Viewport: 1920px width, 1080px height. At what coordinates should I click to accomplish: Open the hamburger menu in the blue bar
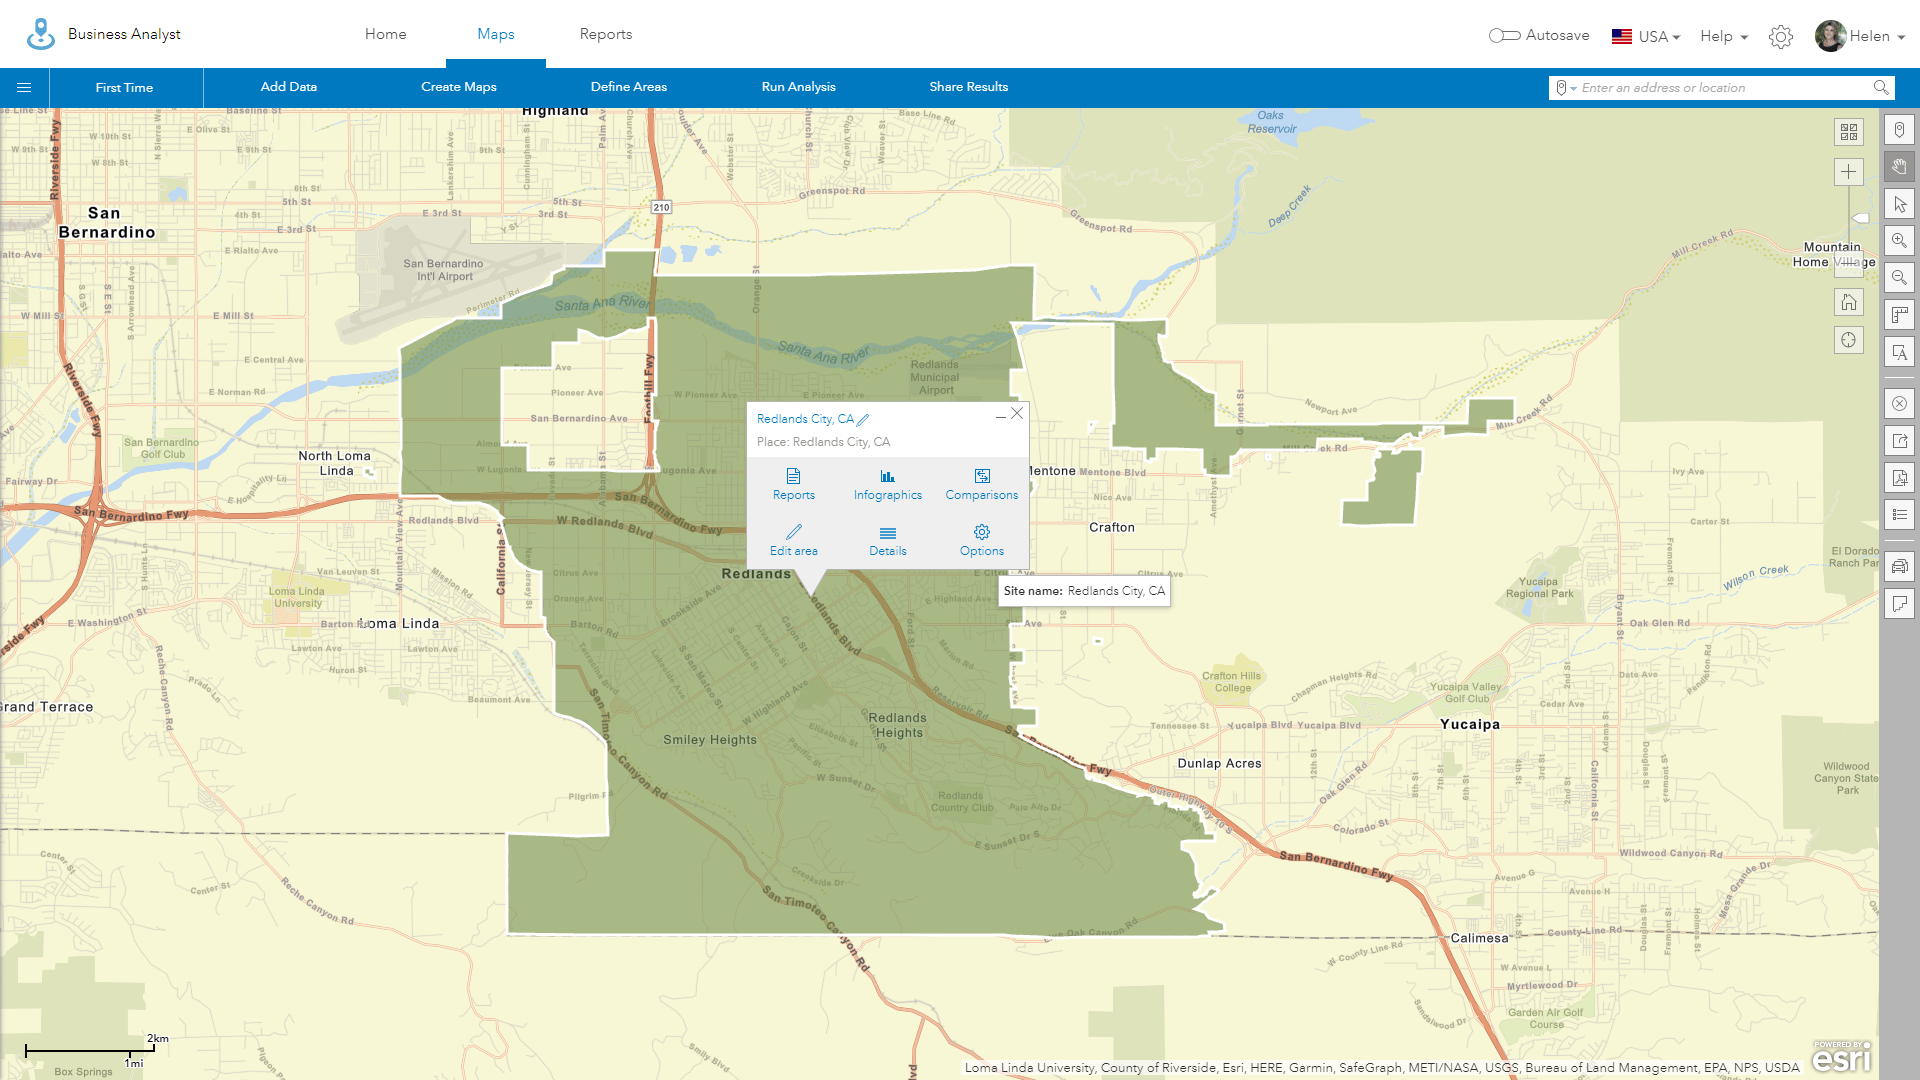click(x=24, y=88)
